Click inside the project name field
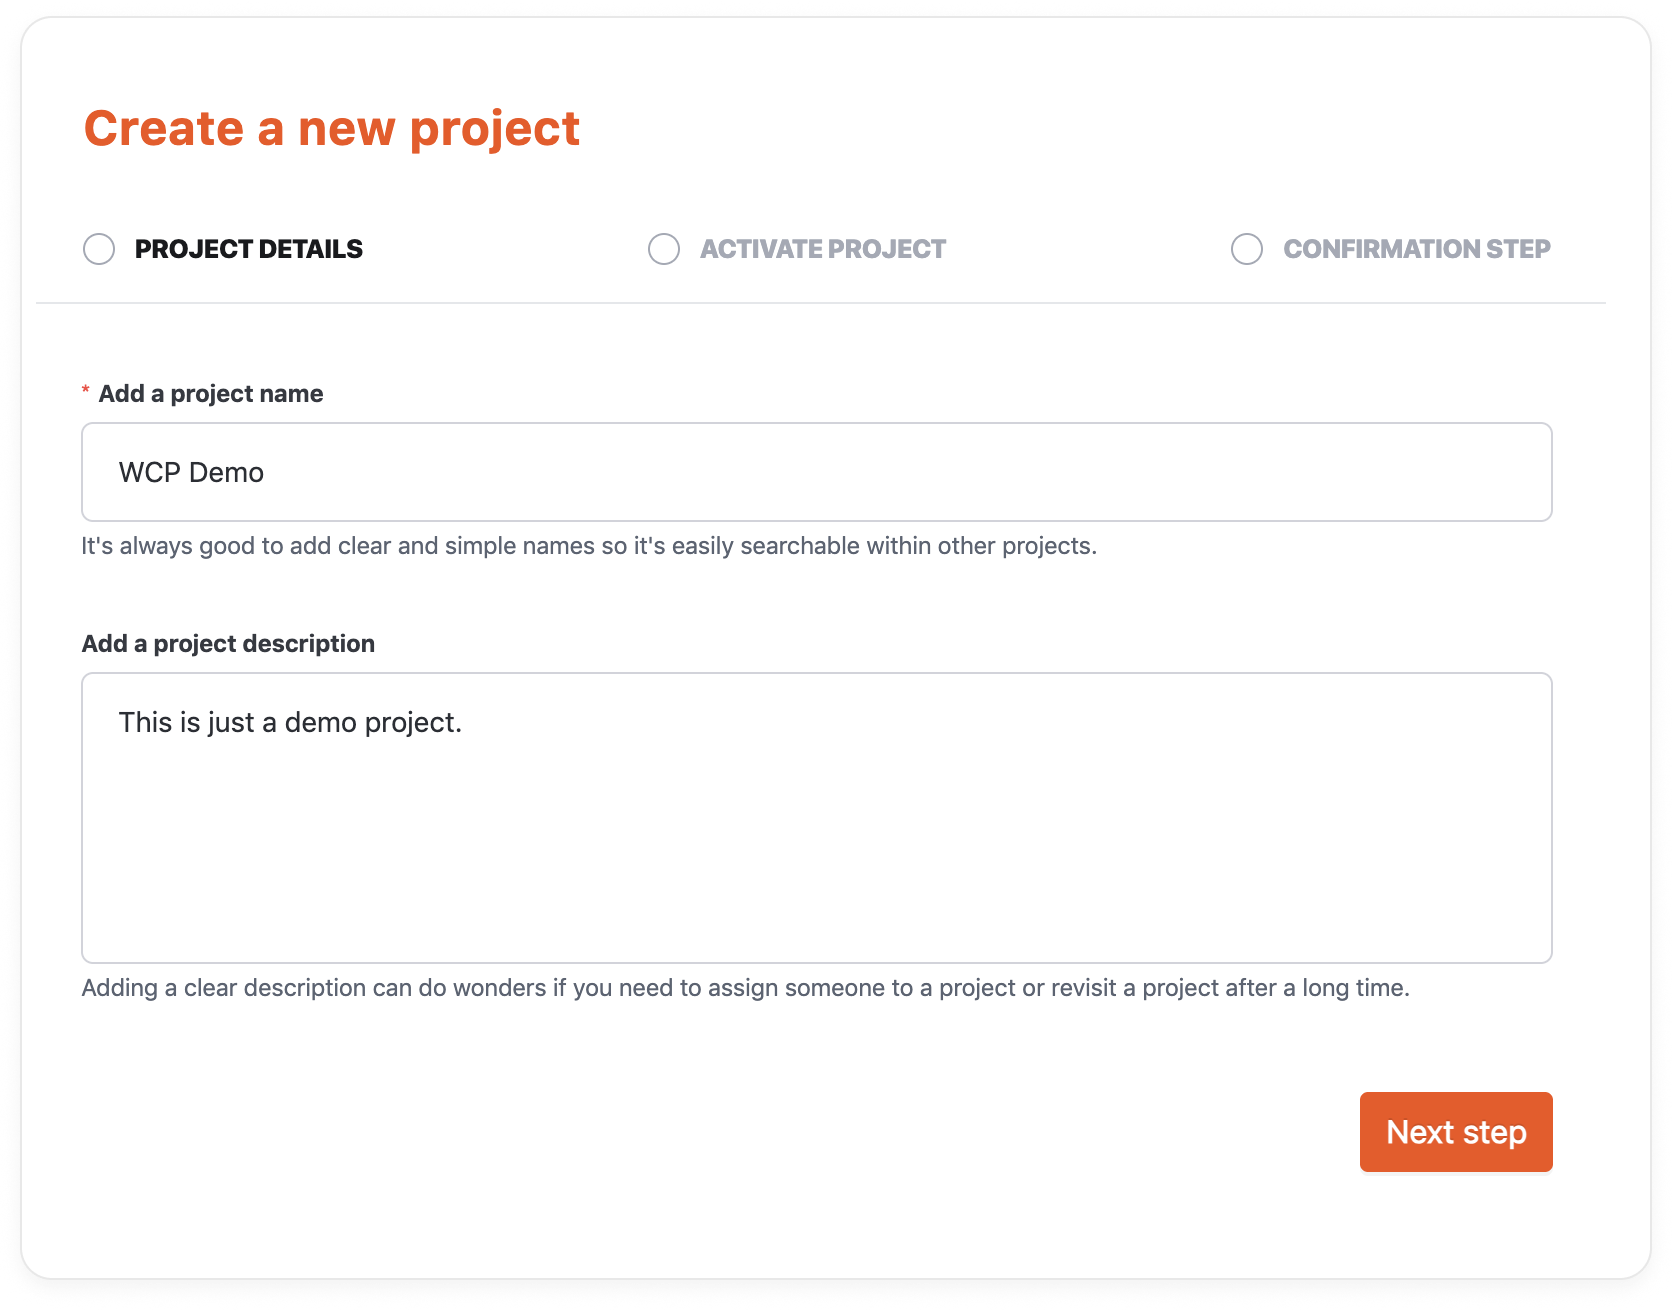Image resolution: width=1672 pixels, height=1310 pixels. pyautogui.click(x=816, y=471)
